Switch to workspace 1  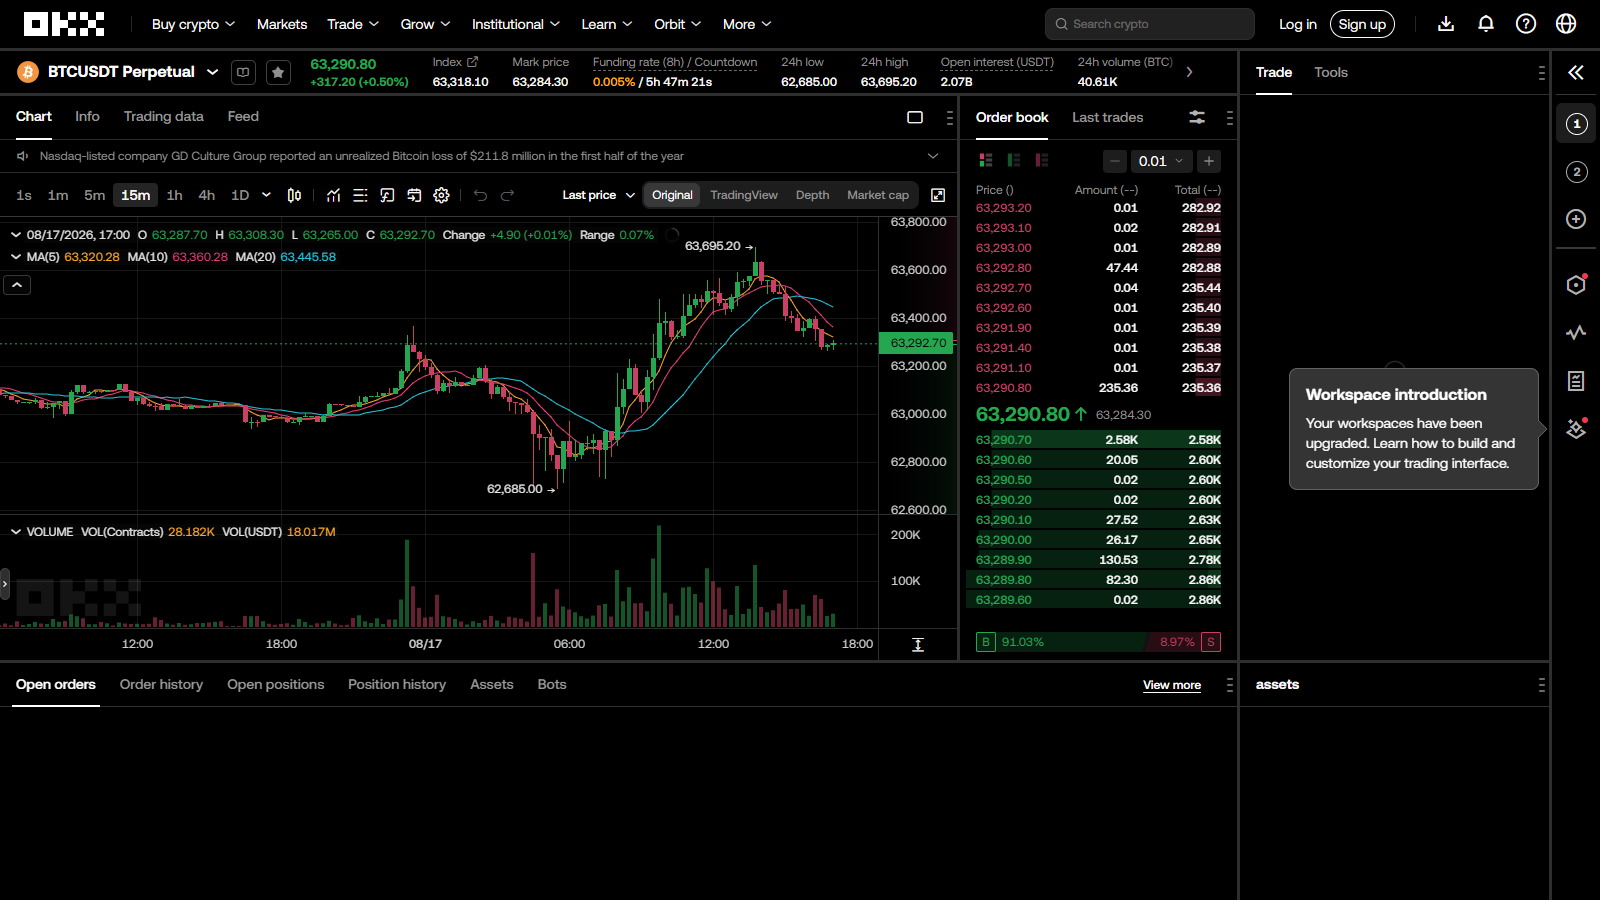click(1576, 124)
